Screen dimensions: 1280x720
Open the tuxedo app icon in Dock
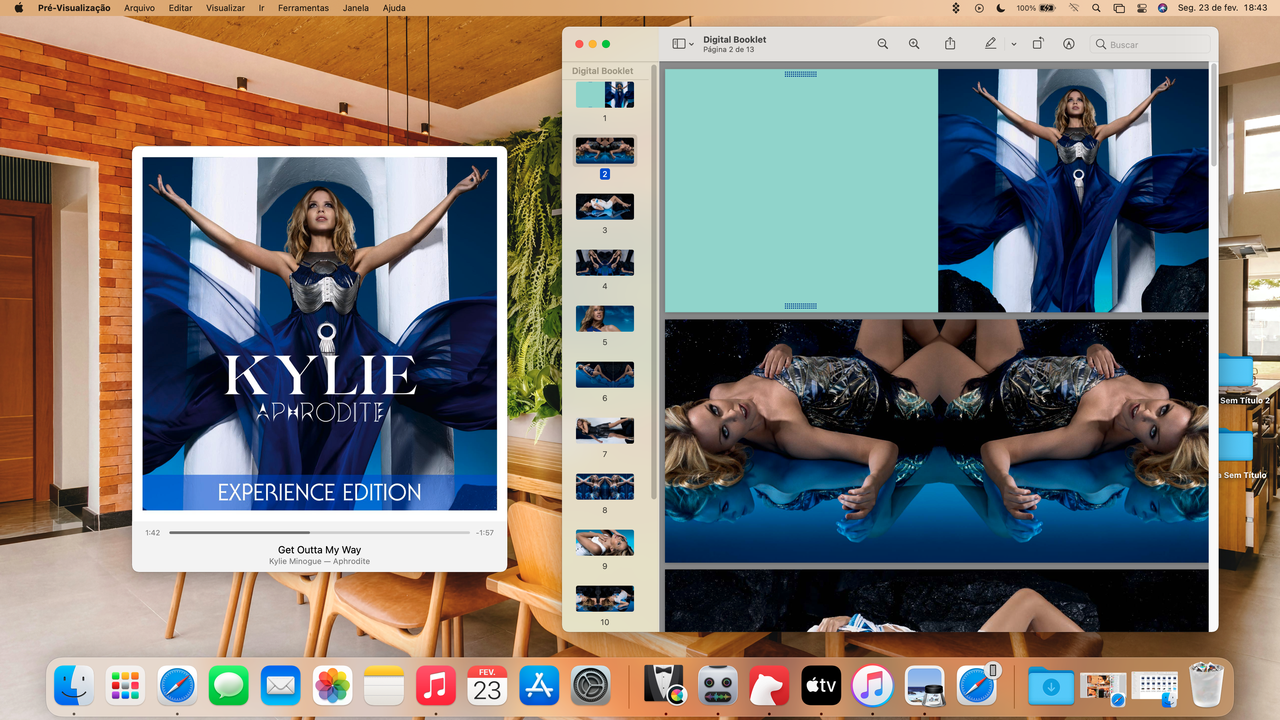[x=665, y=686]
